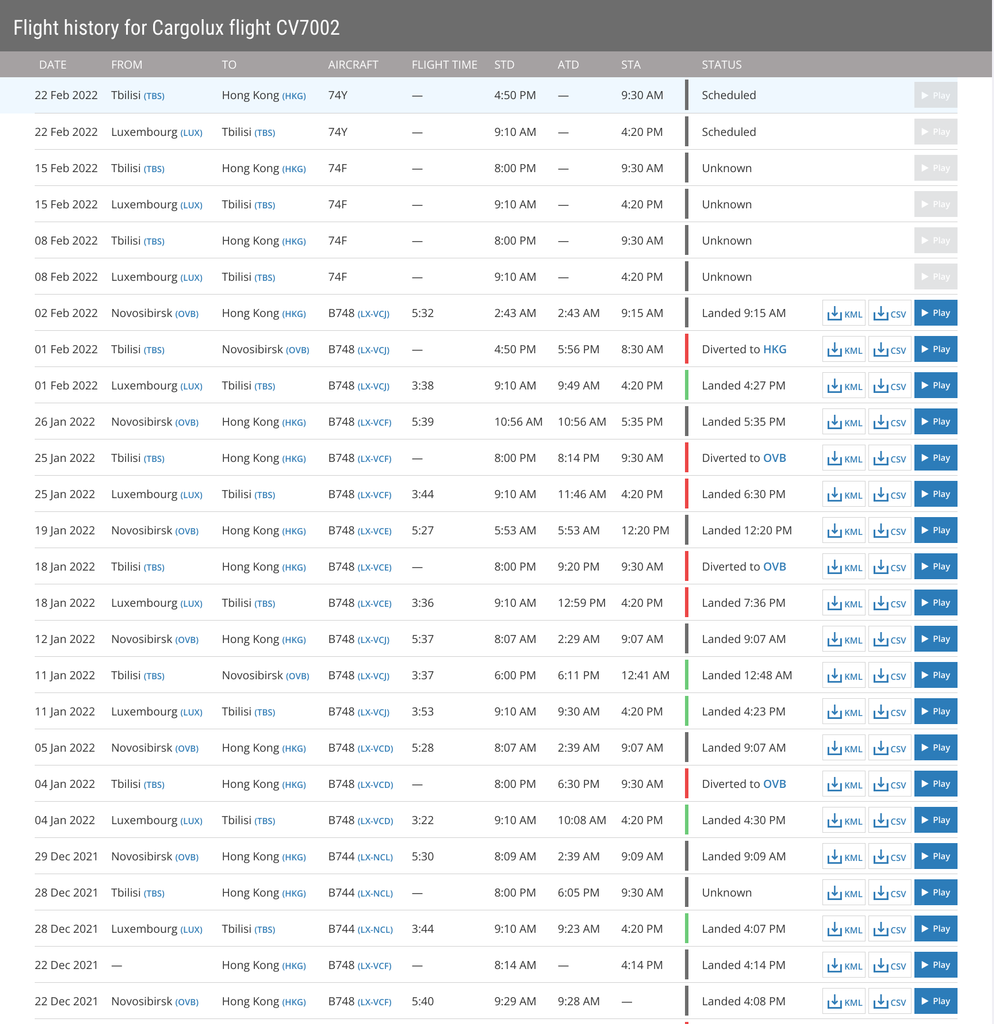Download KML for the 26 Jan 2022 flight
Image resolution: width=994 pixels, height=1024 pixels.
[x=844, y=422]
